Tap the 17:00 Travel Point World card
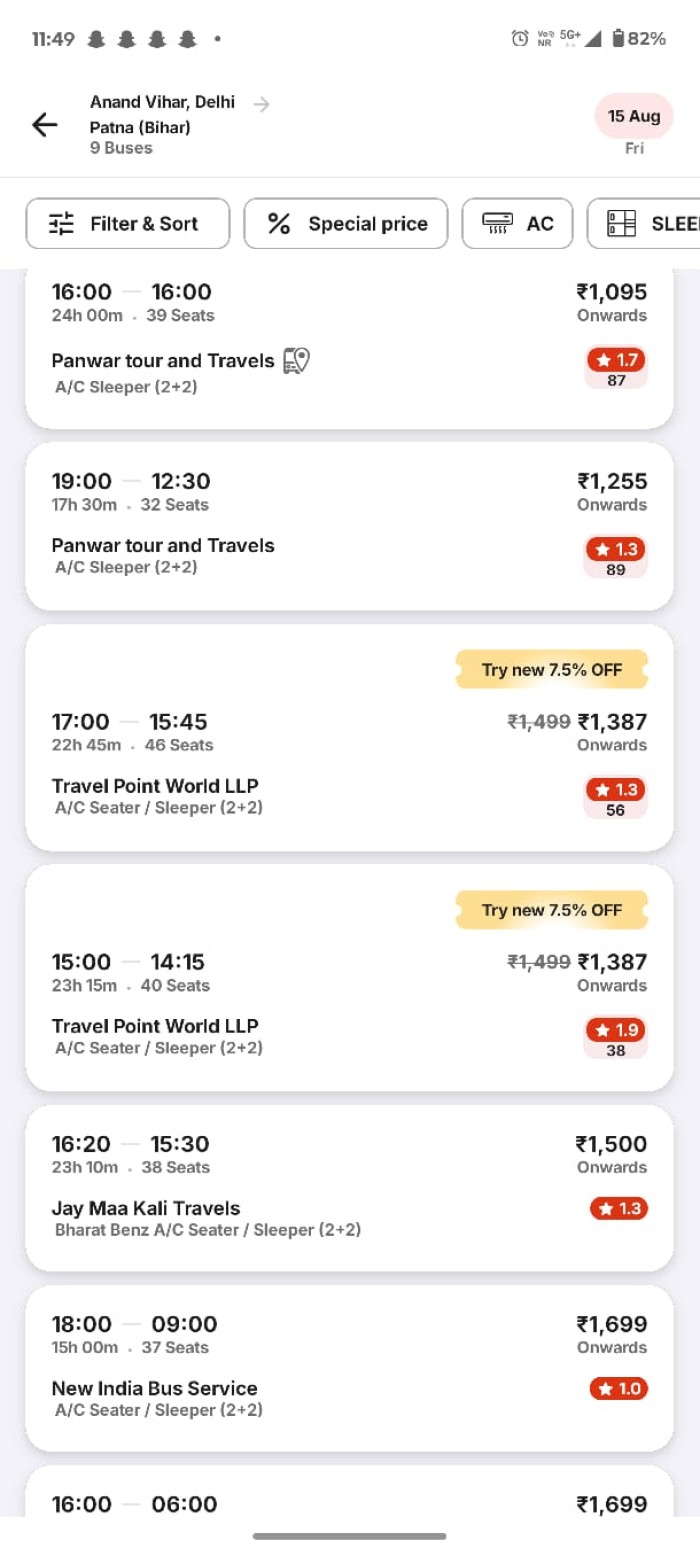Viewport: 700px width, 1556px height. pos(300,760)
